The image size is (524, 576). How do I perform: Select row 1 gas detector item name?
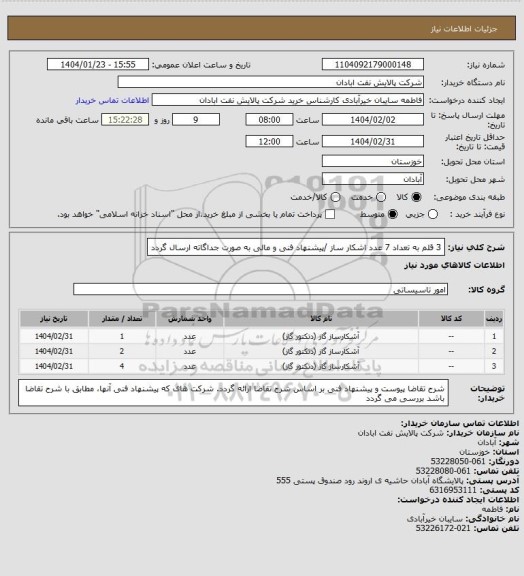click(x=321, y=336)
